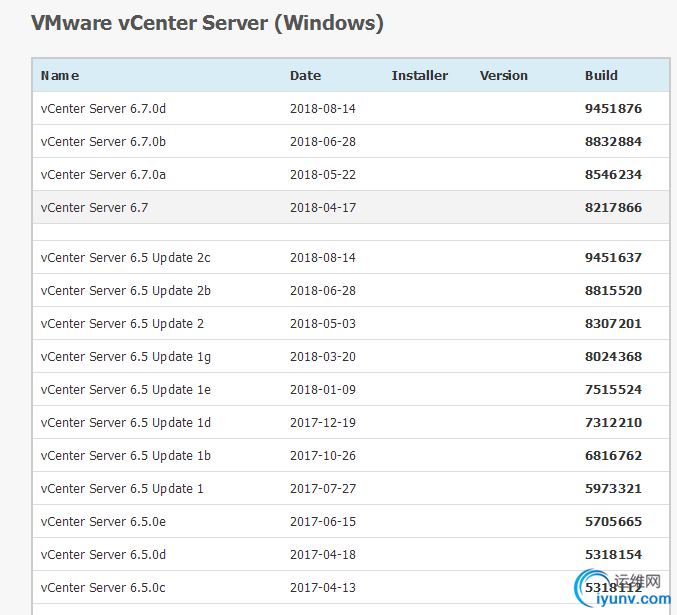Click the Version column header
The height and width of the screenshot is (615, 677).
pyautogui.click(x=503, y=76)
